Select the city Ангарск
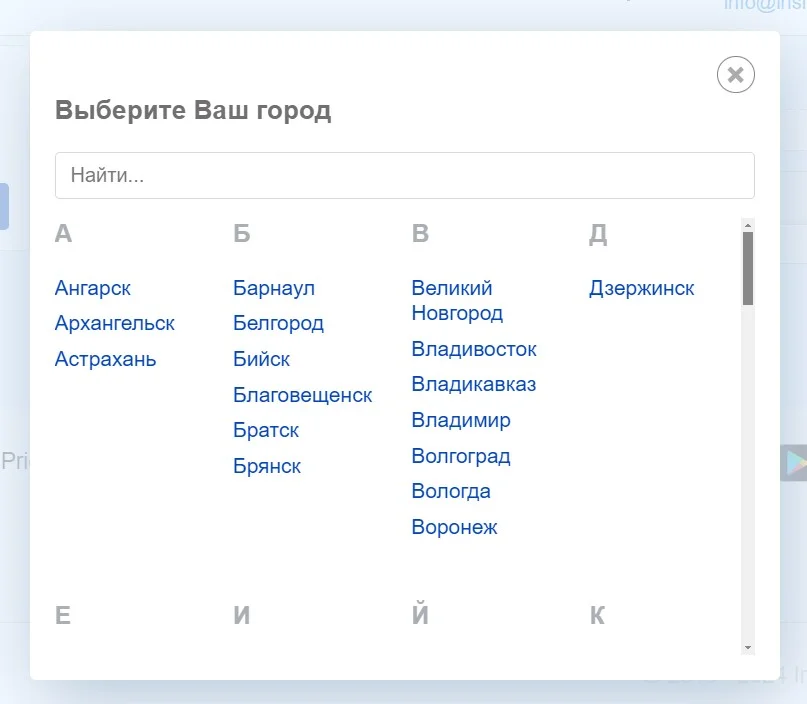This screenshot has width=807, height=704. coord(93,288)
